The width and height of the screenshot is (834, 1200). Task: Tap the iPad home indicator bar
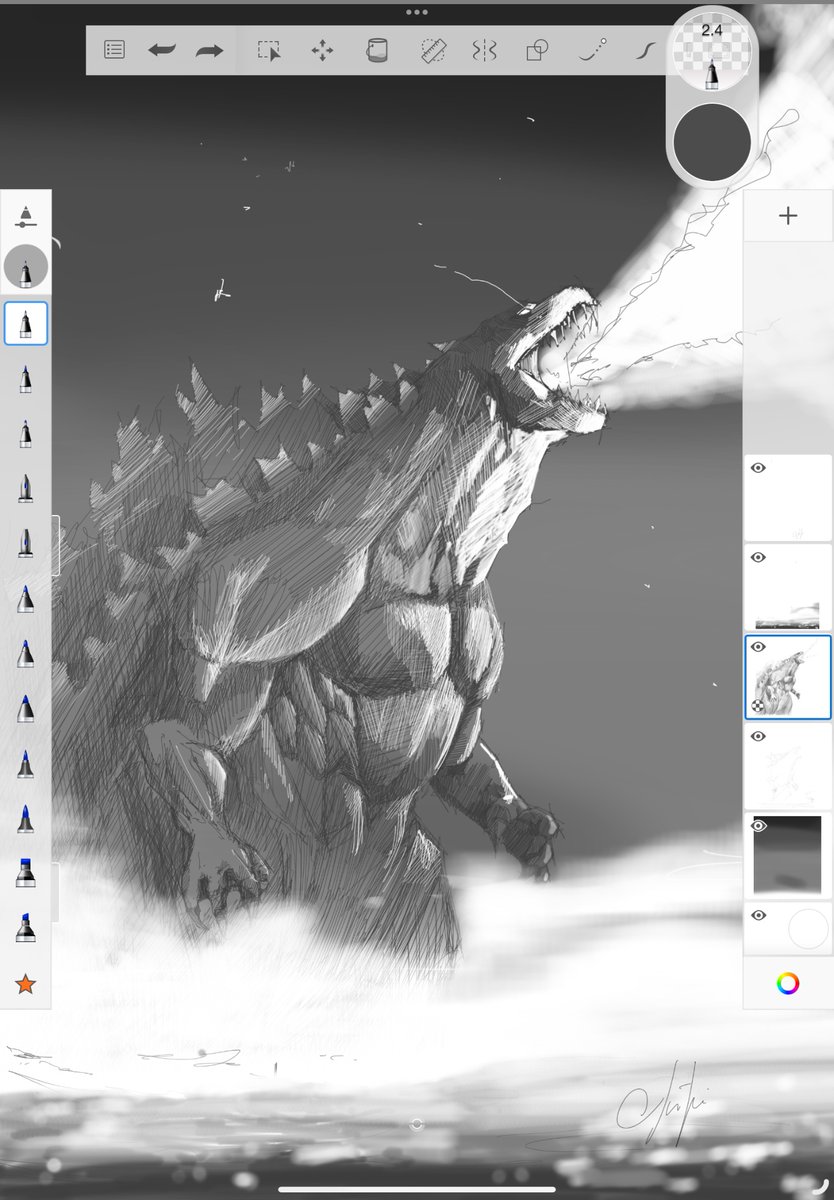[417, 1190]
